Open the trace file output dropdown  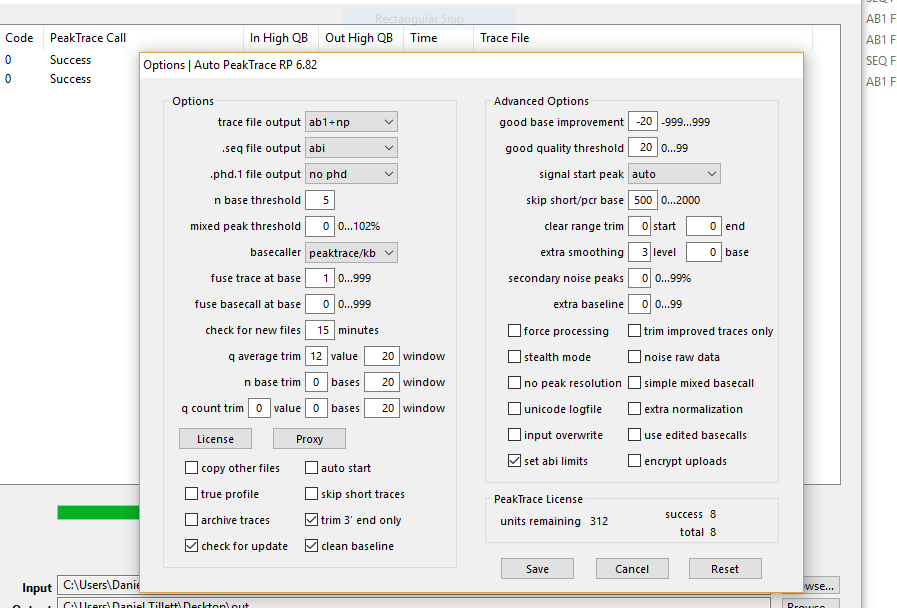(x=351, y=122)
